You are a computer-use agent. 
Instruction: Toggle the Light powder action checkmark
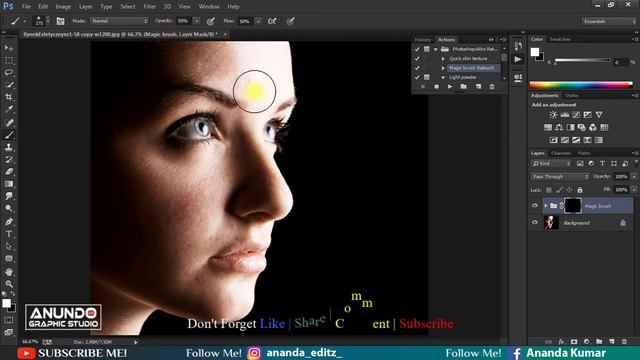[417, 77]
